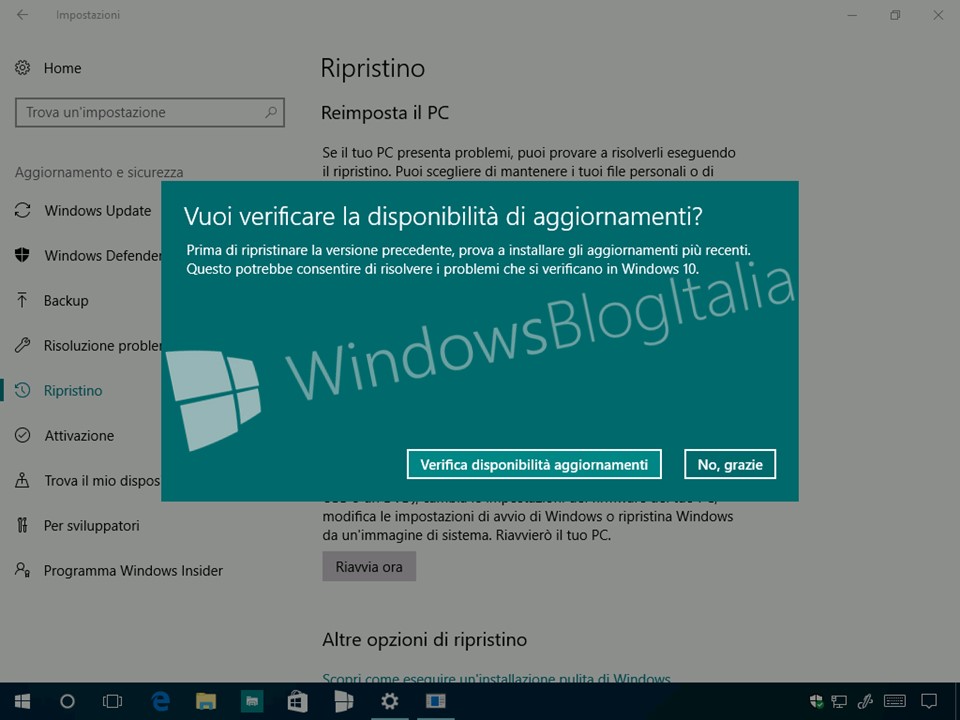Open Risoluzione problemi via its wrench icon
This screenshot has width=960, height=720.
tap(23, 345)
